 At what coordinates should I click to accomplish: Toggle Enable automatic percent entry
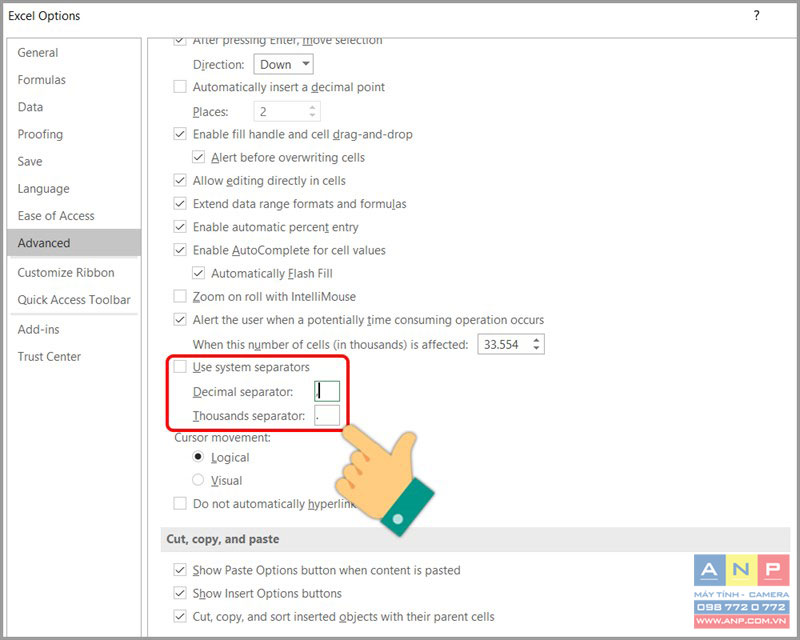[x=180, y=227]
